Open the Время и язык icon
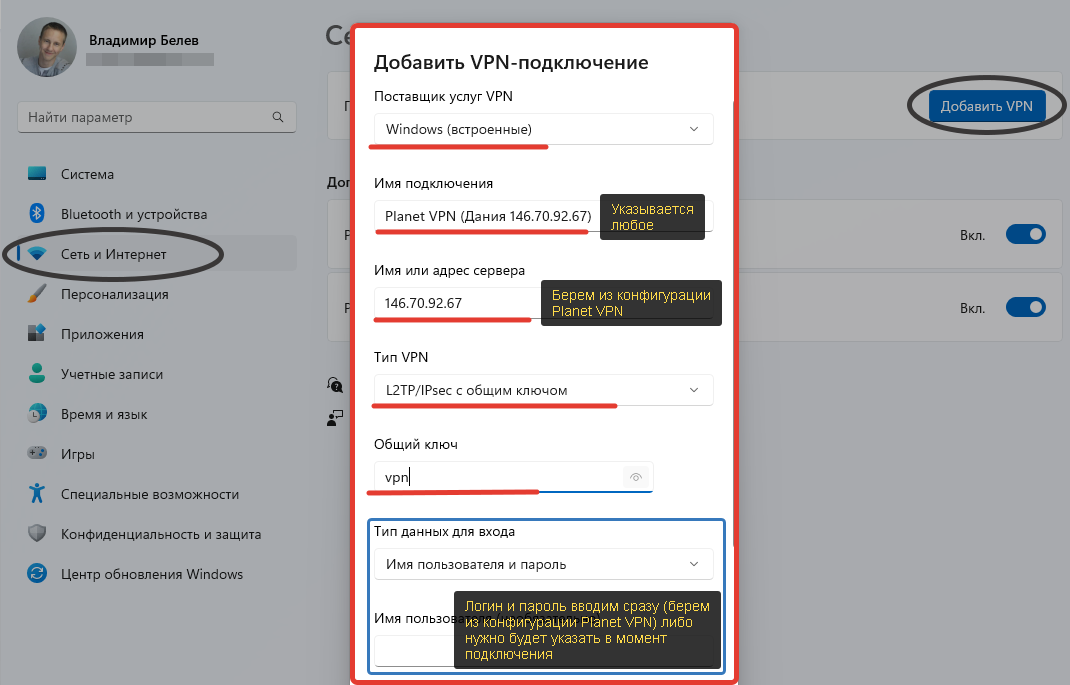The width and height of the screenshot is (1070, 685). coord(37,413)
